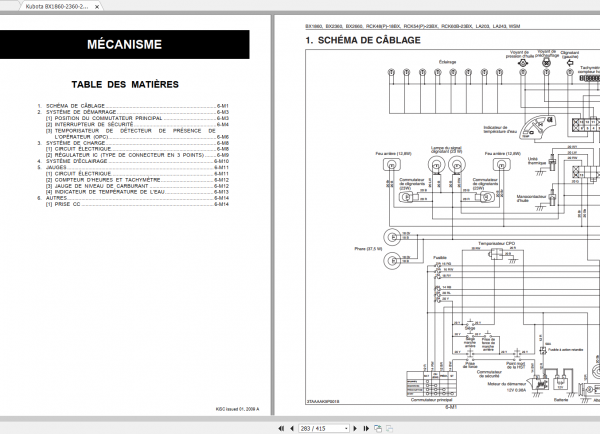The image size is (600, 434).
Task: Open TOC entry Schéma de câblage 6-M1
Action: 133,106
